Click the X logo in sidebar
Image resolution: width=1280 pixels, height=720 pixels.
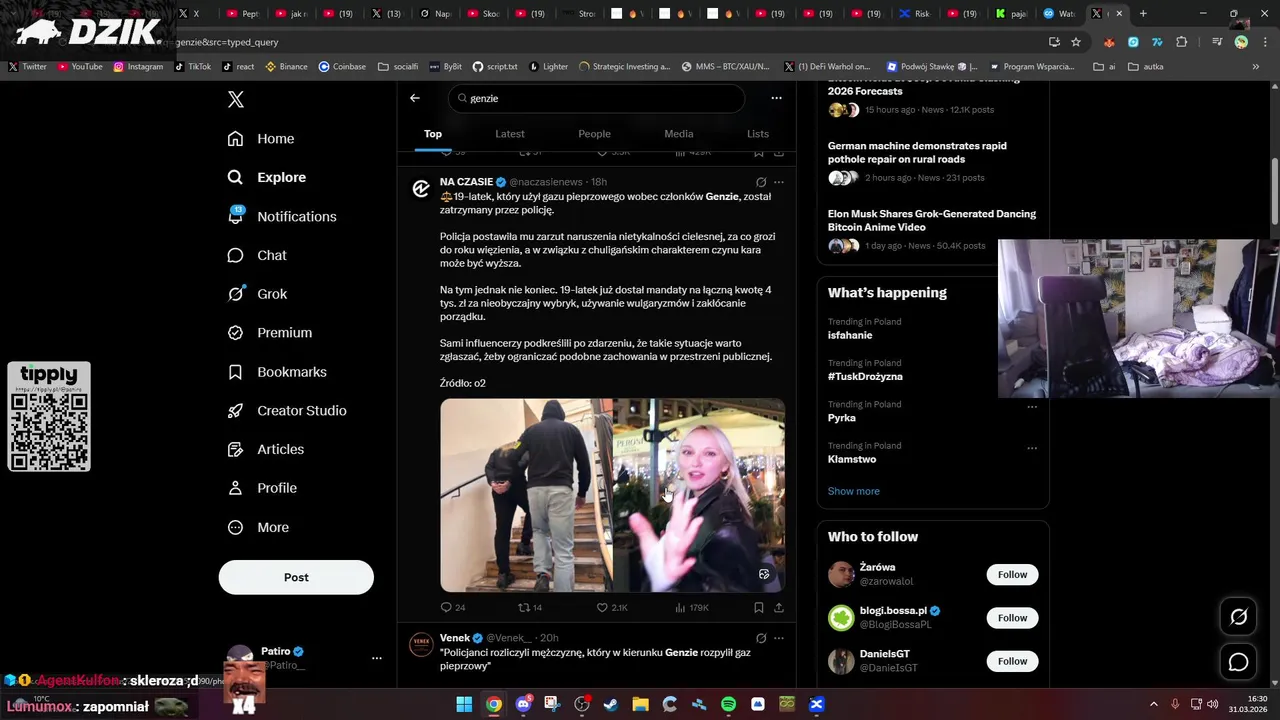[x=236, y=99]
